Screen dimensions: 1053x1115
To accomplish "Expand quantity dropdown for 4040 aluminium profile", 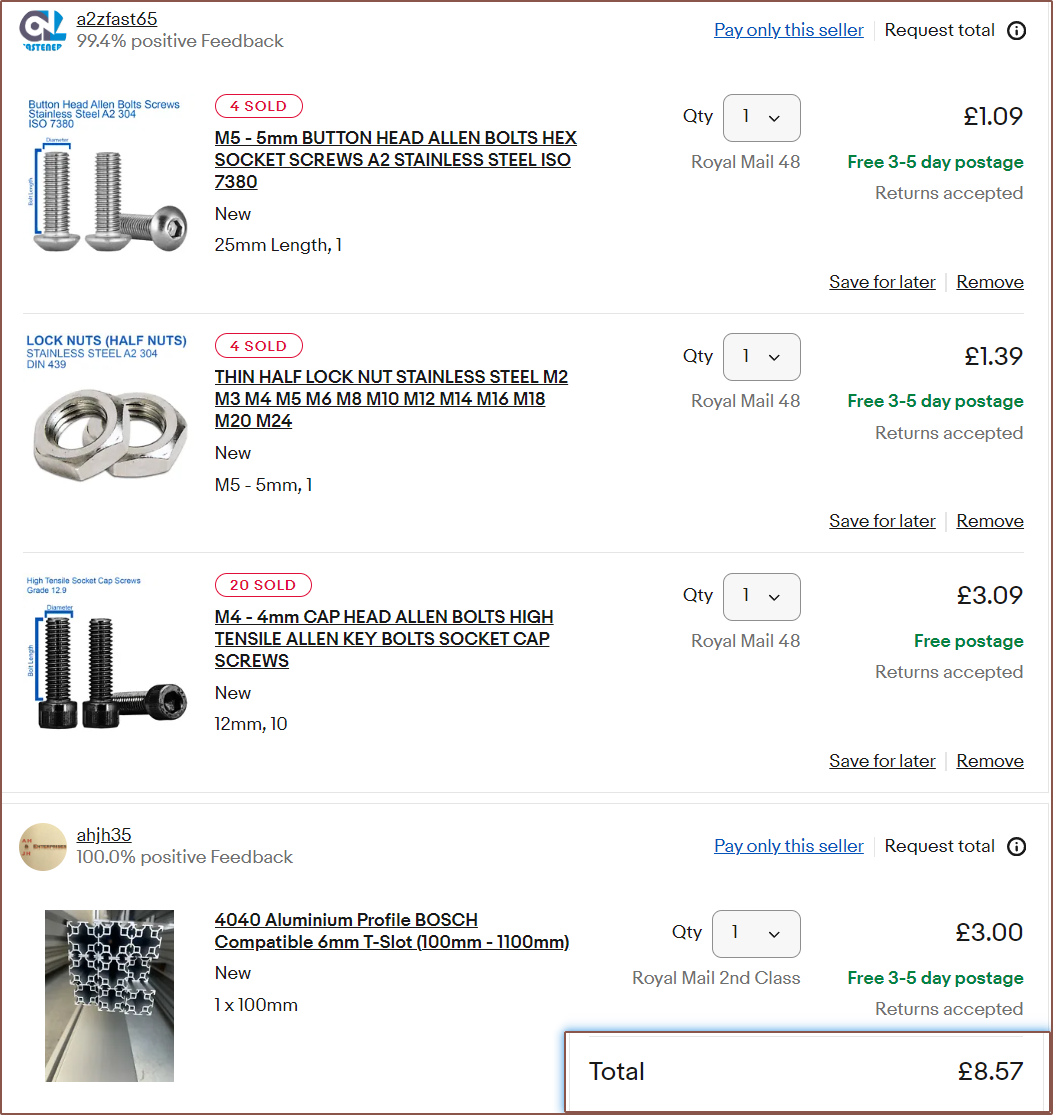I will [756, 933].
